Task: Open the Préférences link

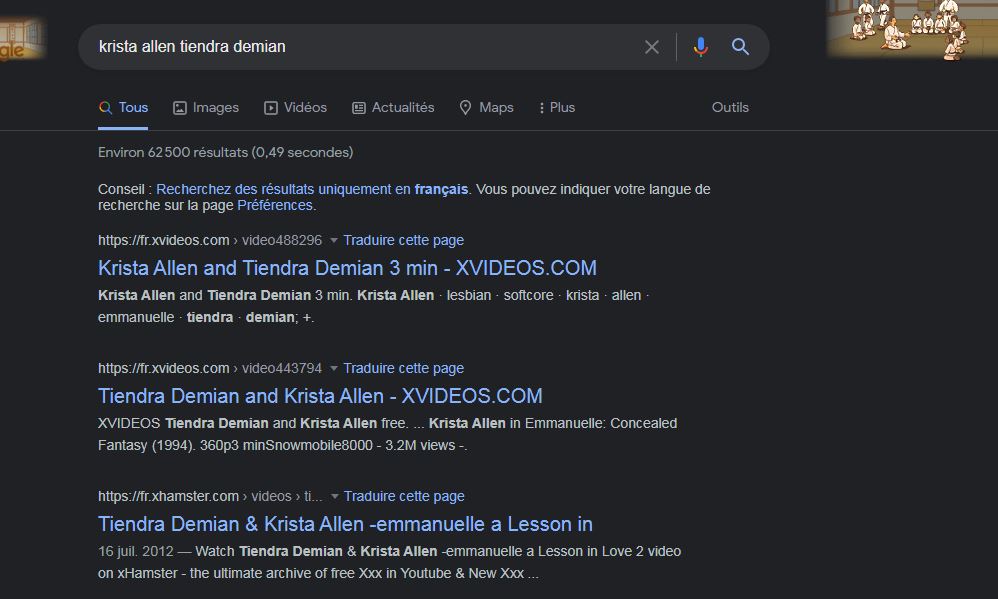Action: tap(275, 205)
